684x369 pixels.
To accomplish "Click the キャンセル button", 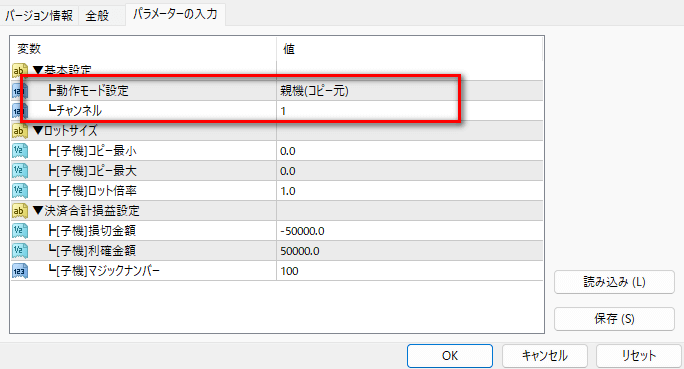I will coord(545,356).
